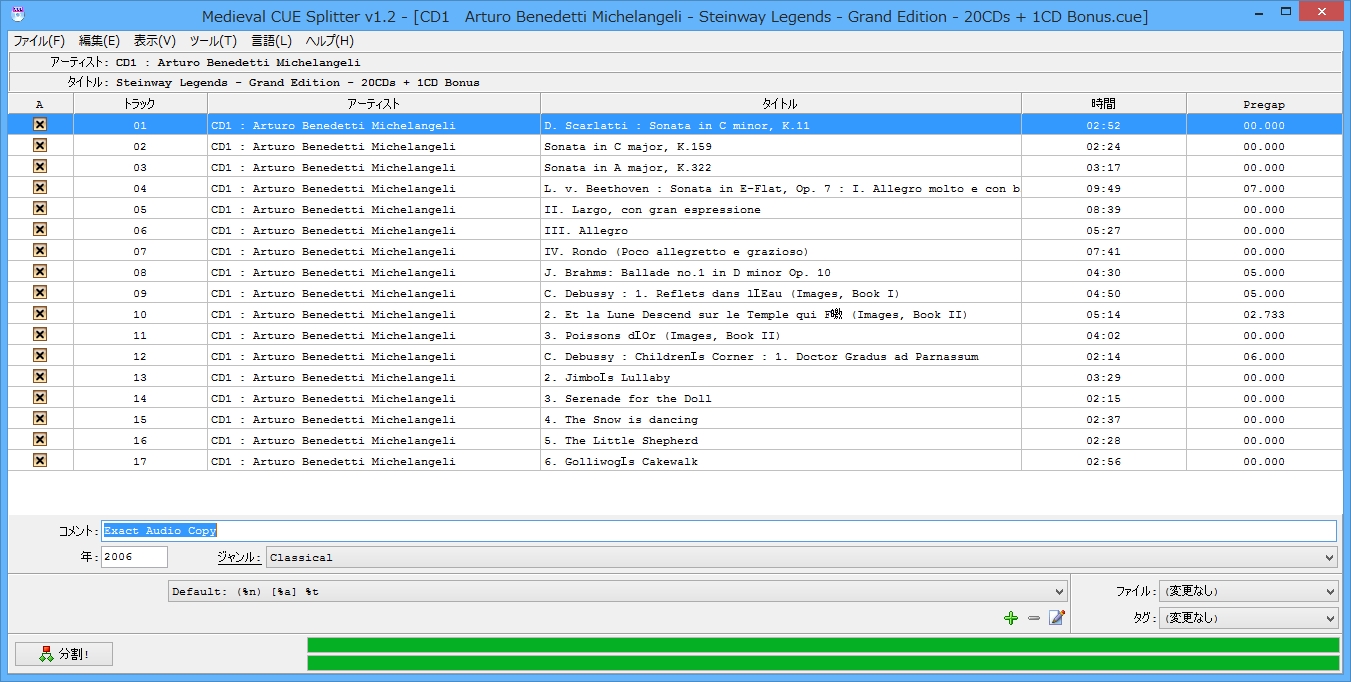Remove the selected file mask
The height and width of the screenshot is (682, 1351).
coord(1034,618)
